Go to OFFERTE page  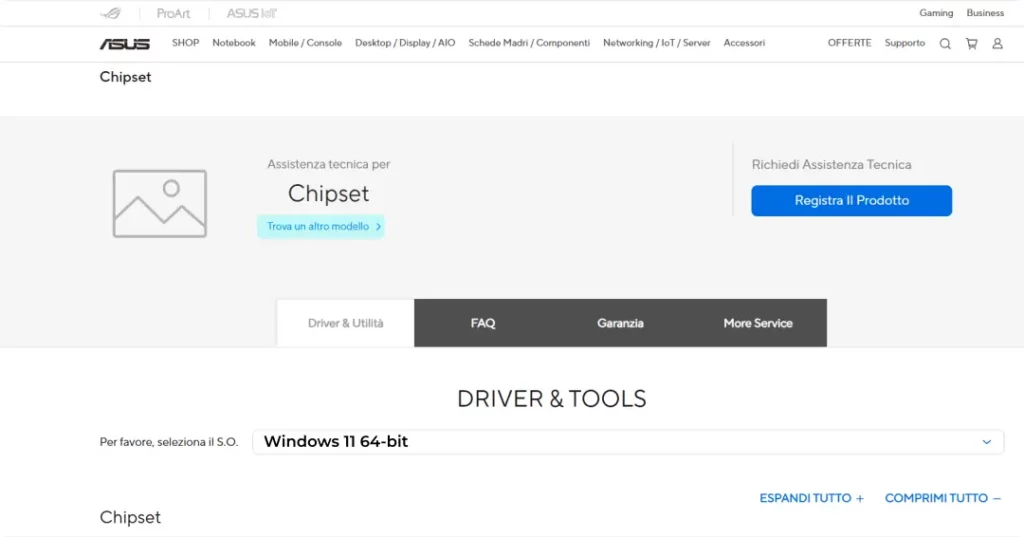[x=850, y=43]
